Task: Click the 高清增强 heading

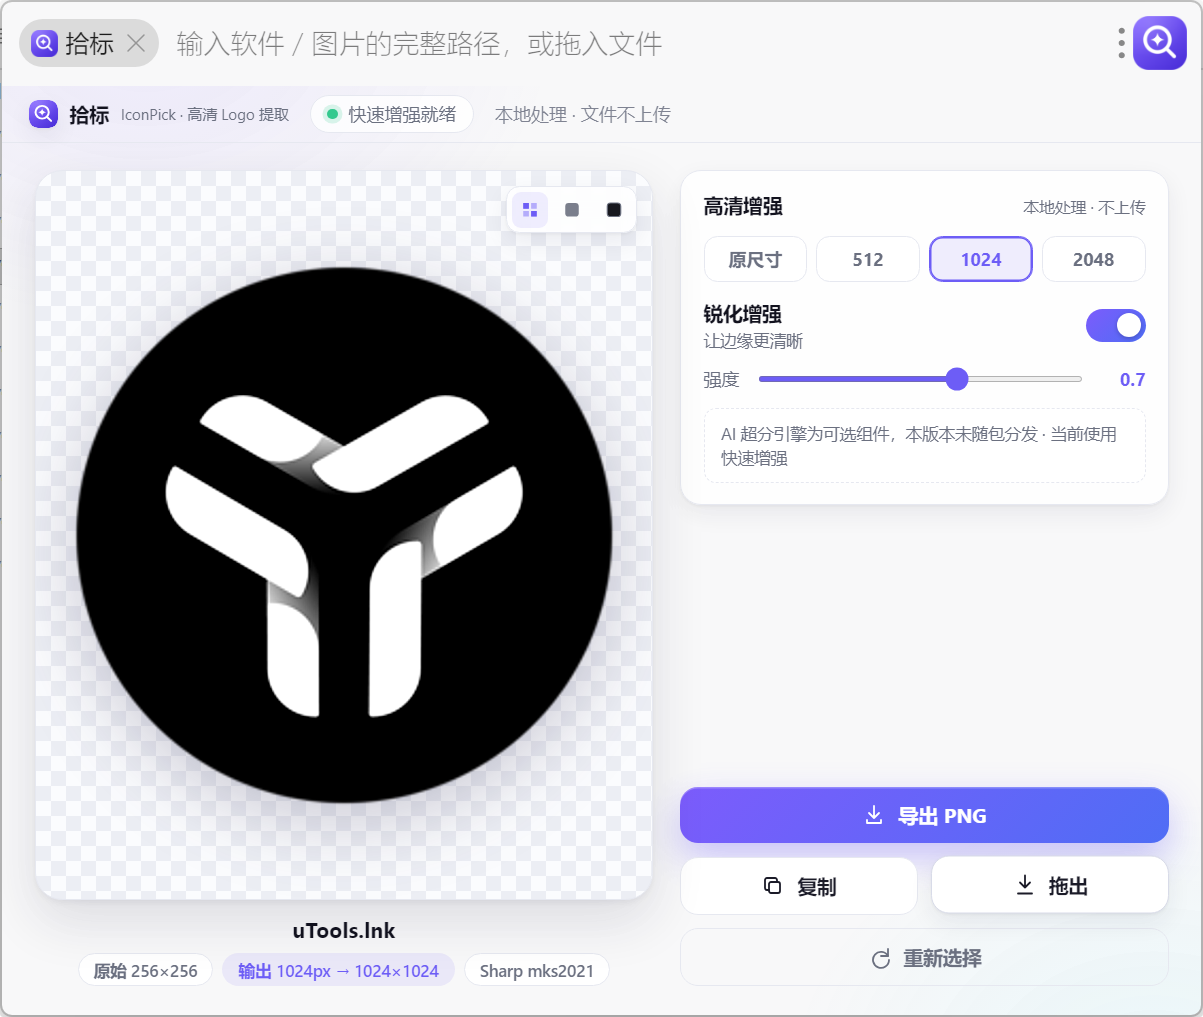Action: [x=743, y=207]
